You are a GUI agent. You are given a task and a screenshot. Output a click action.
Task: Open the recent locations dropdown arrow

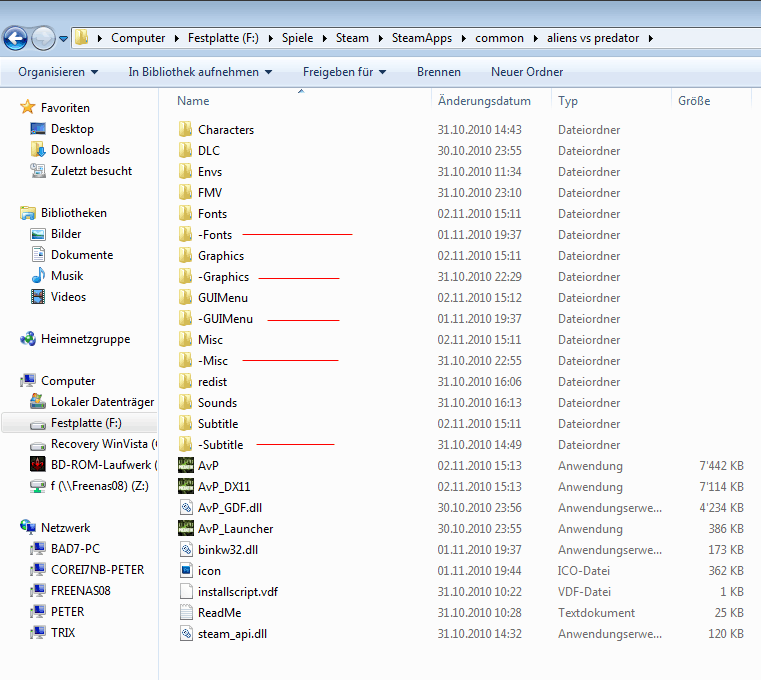click(x=64, y=38)
